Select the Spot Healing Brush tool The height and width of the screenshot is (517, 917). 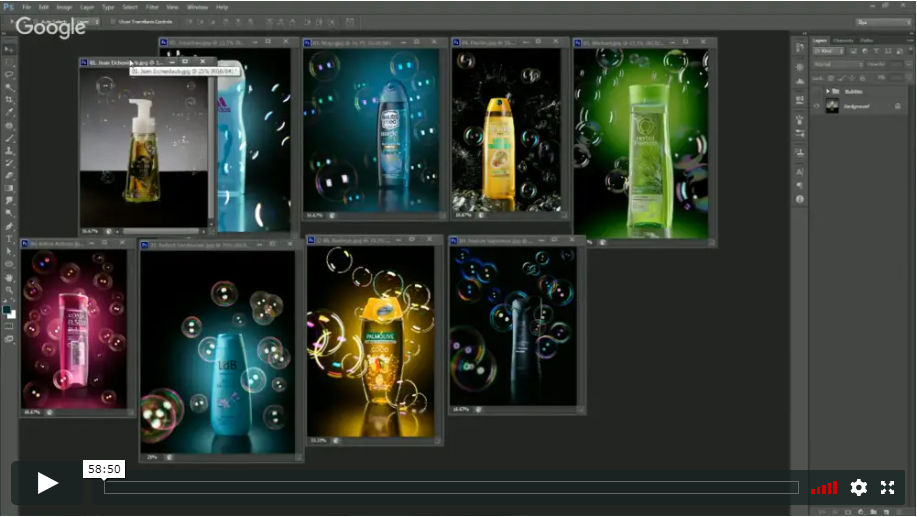tap(9, 125)
